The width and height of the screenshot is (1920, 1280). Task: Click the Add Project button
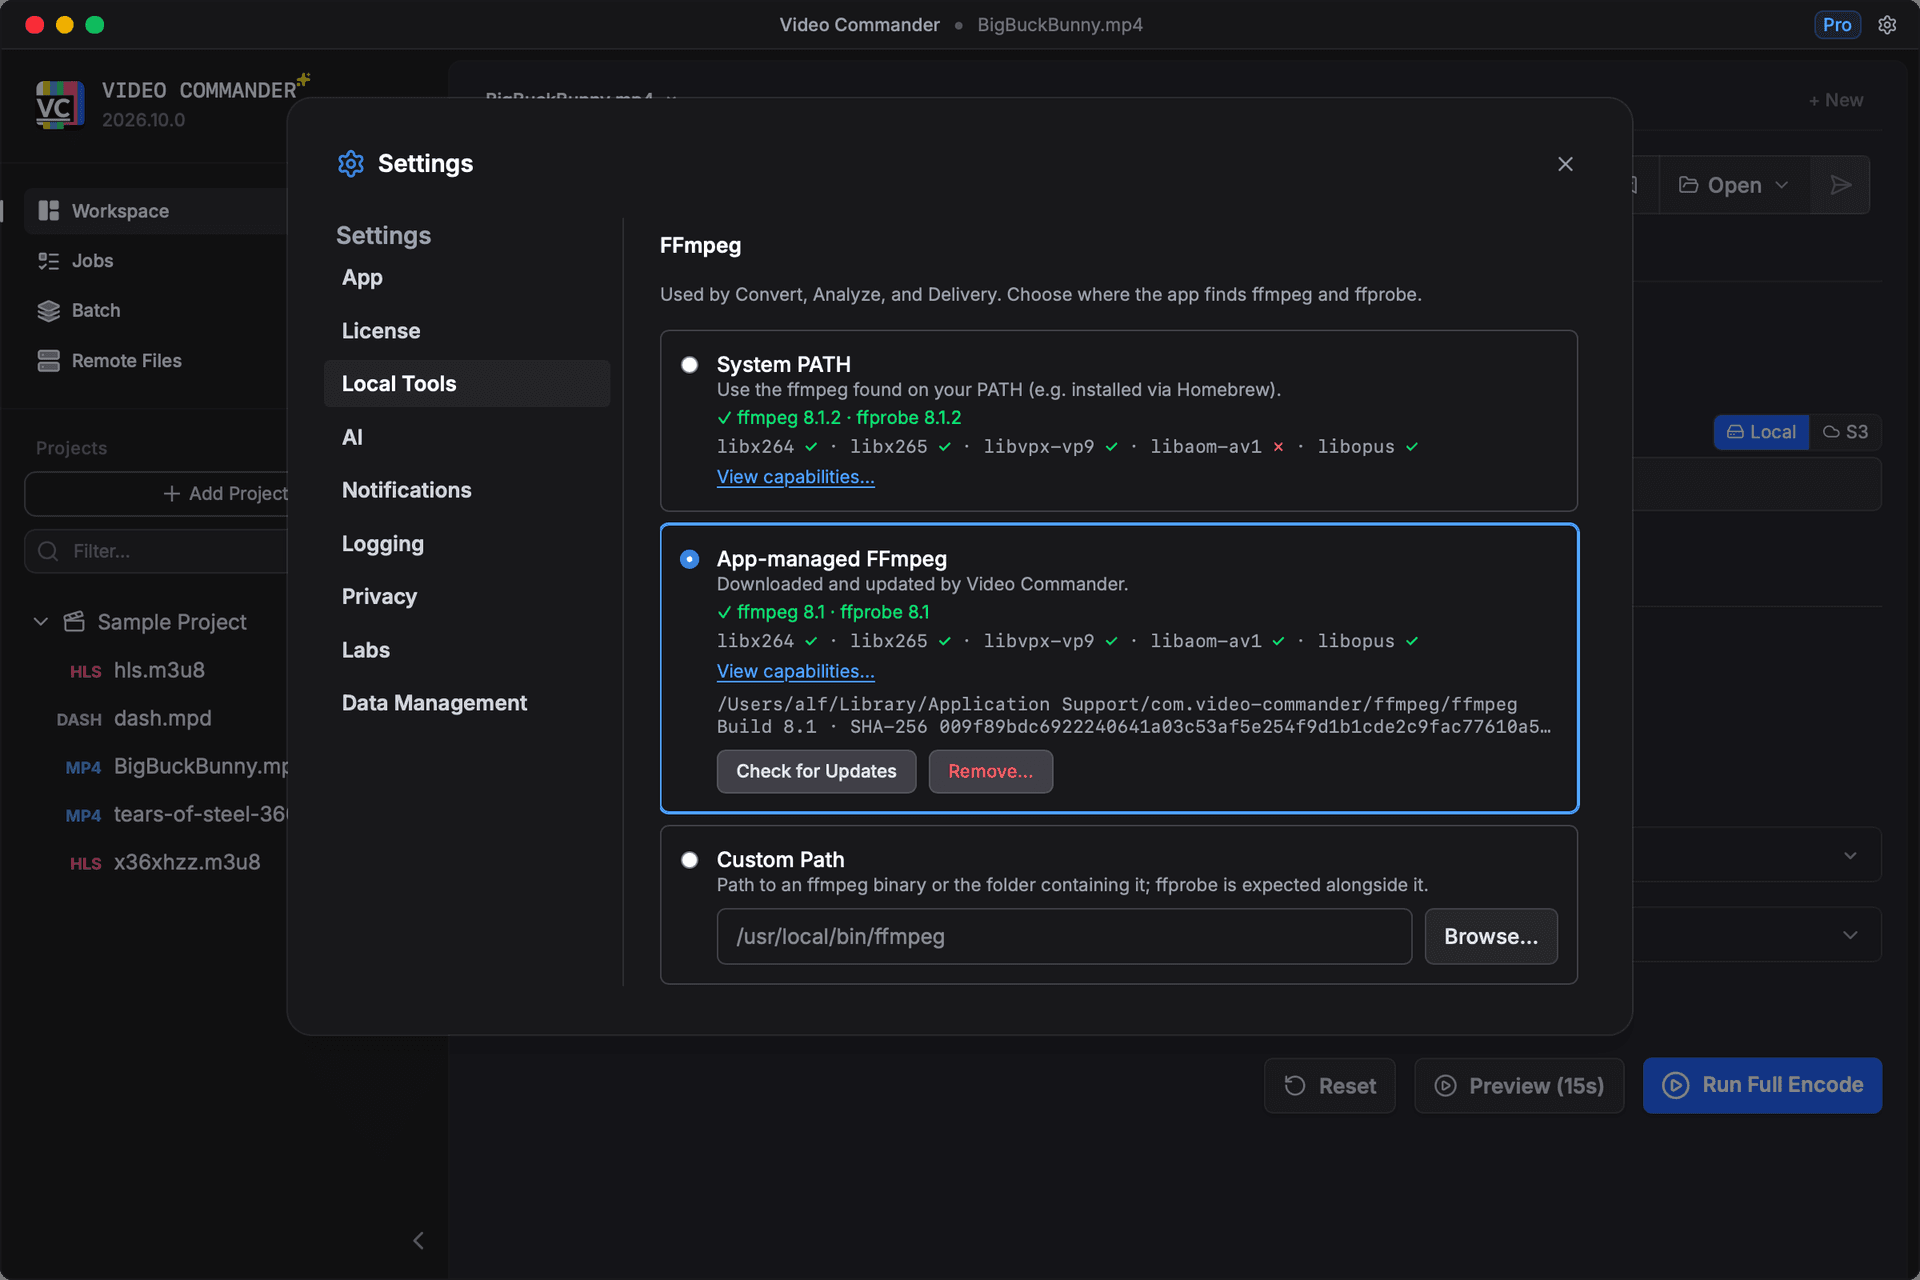(x=157, y=494)
